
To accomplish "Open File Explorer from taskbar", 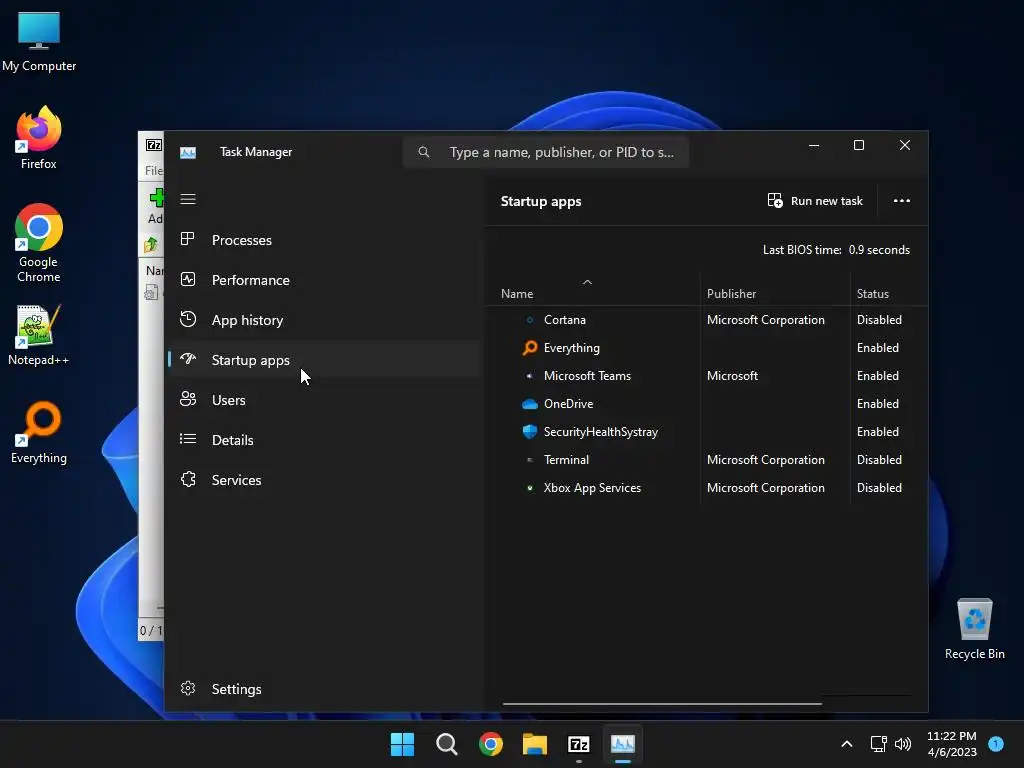I will (535, 744).
